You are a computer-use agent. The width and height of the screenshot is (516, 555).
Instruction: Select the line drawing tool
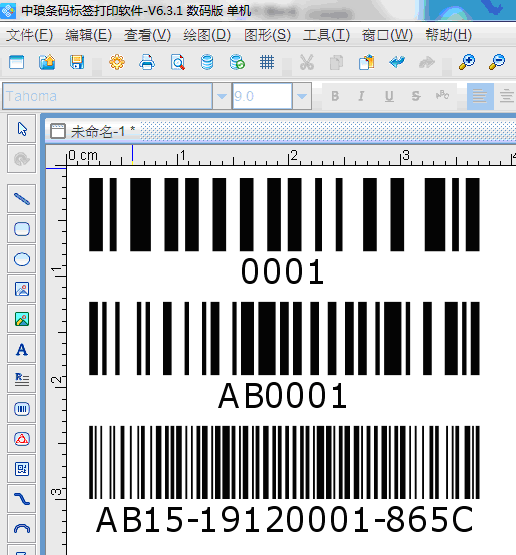coord(22,199)
